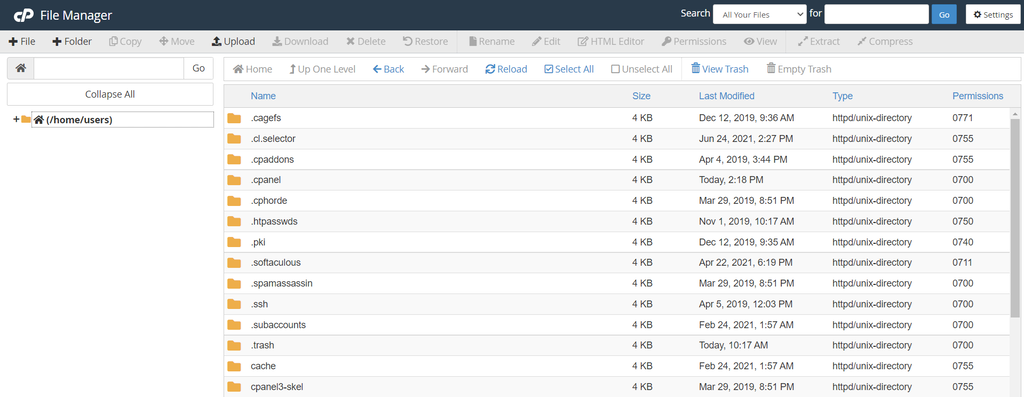Click the Back navigation arrow

click(x=389, y=69)
